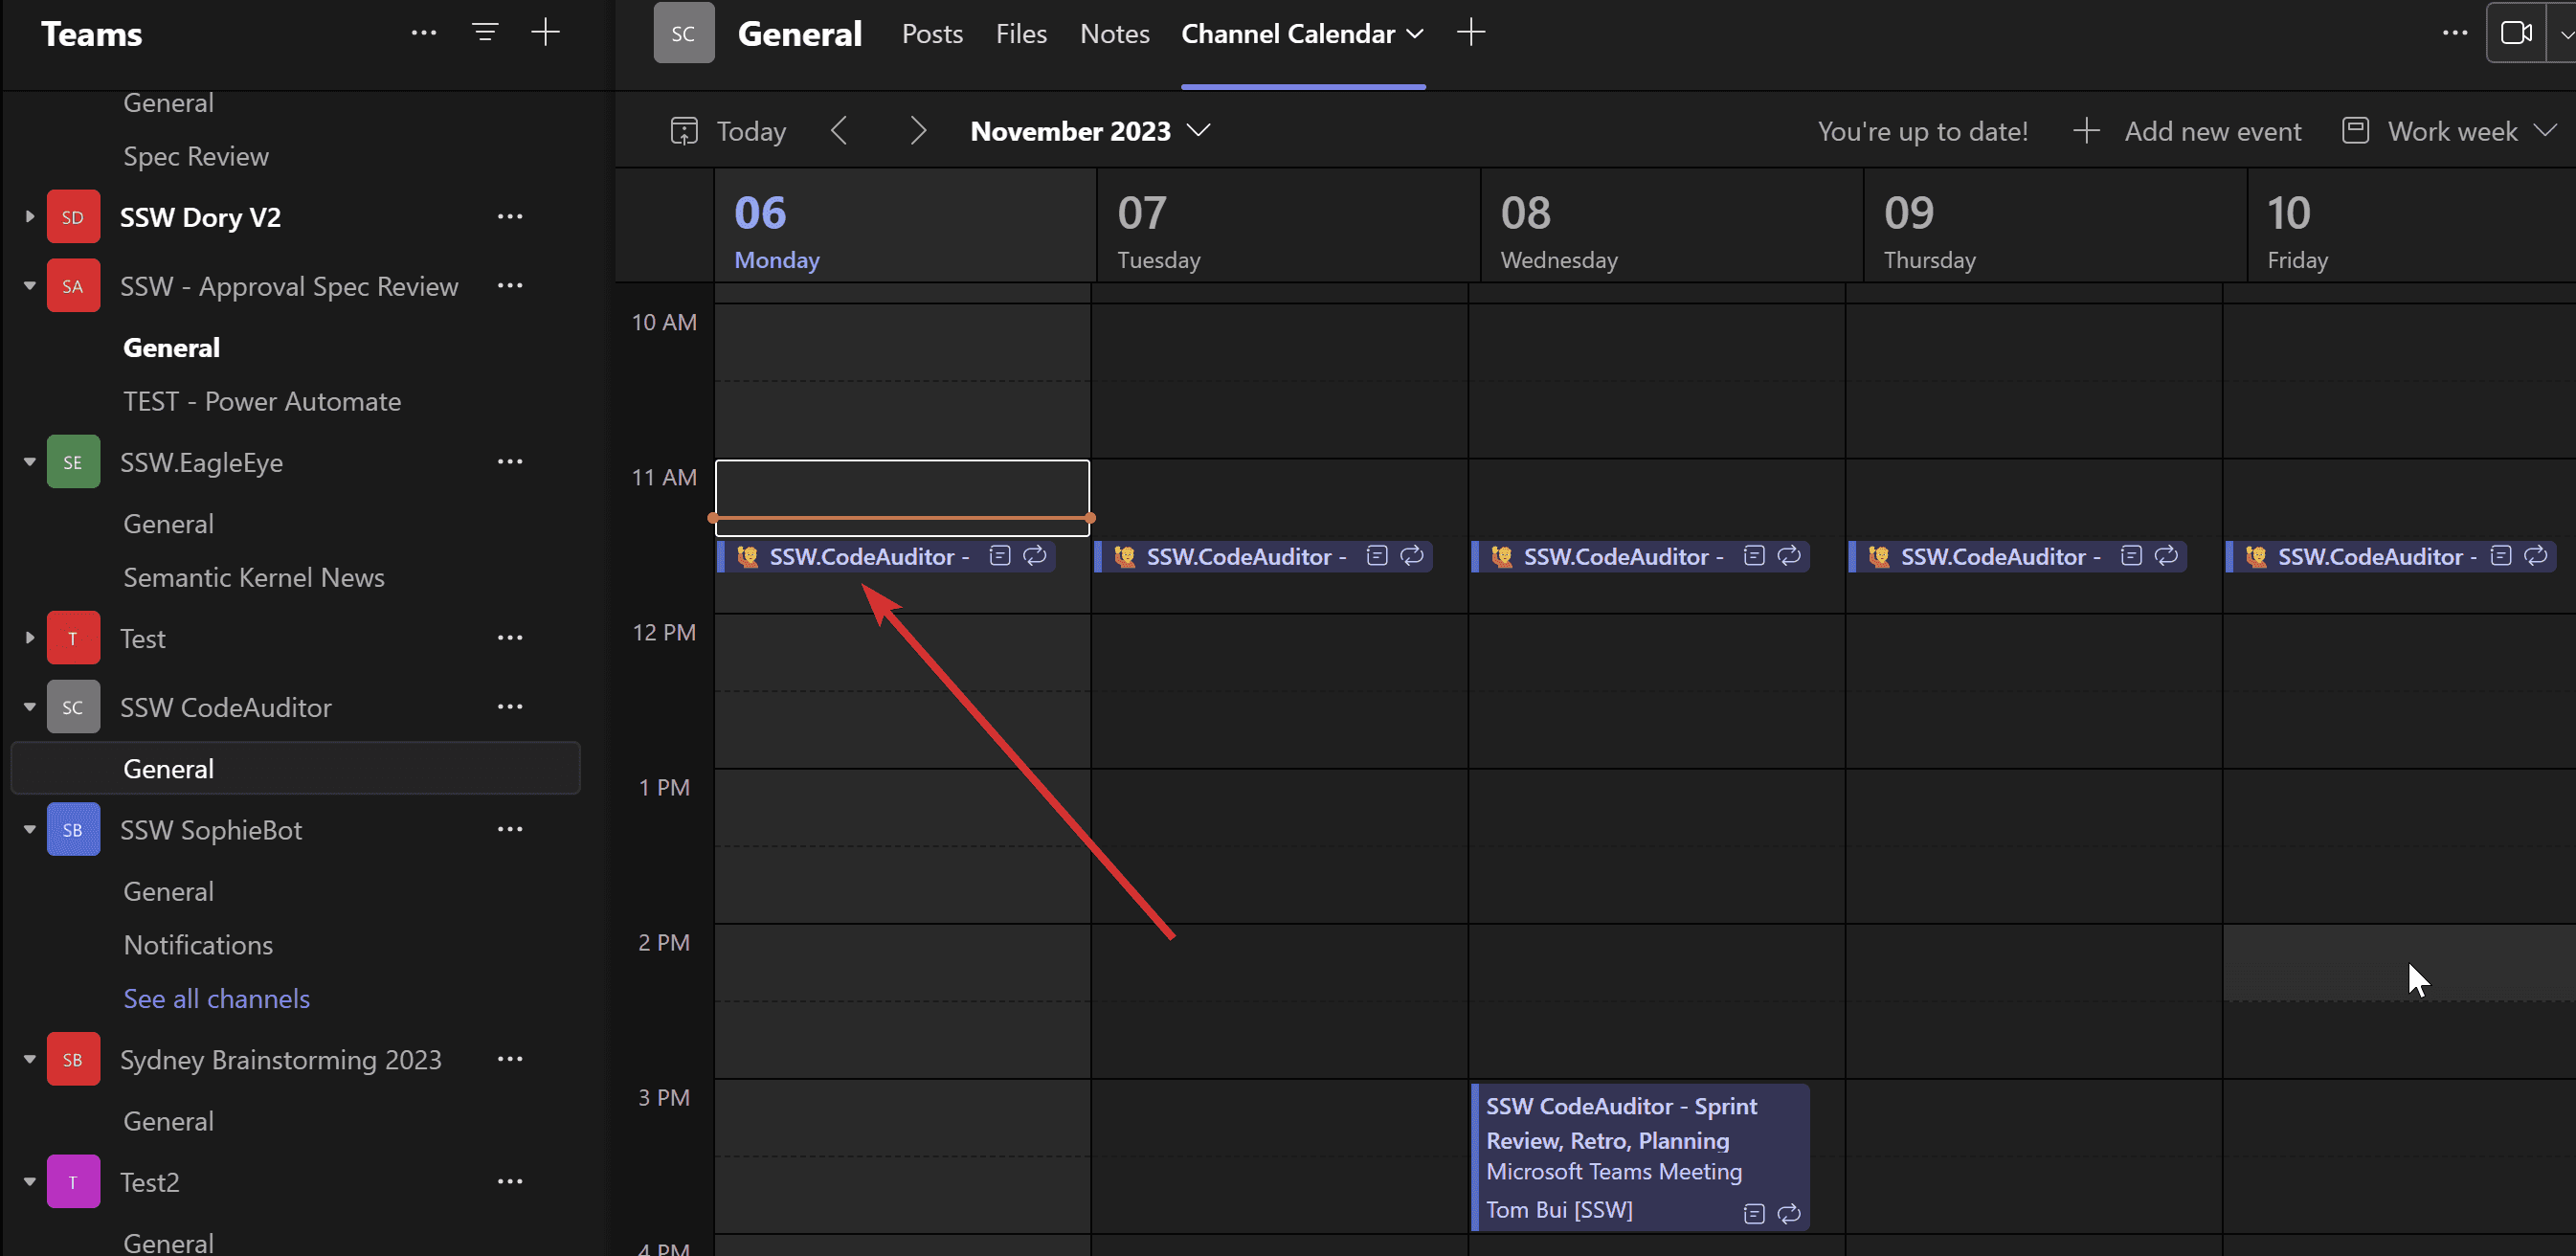Expand the SSW Dory V2 team
The width and height of the screenshot is (2576, 1256).
tap(30, 217)
